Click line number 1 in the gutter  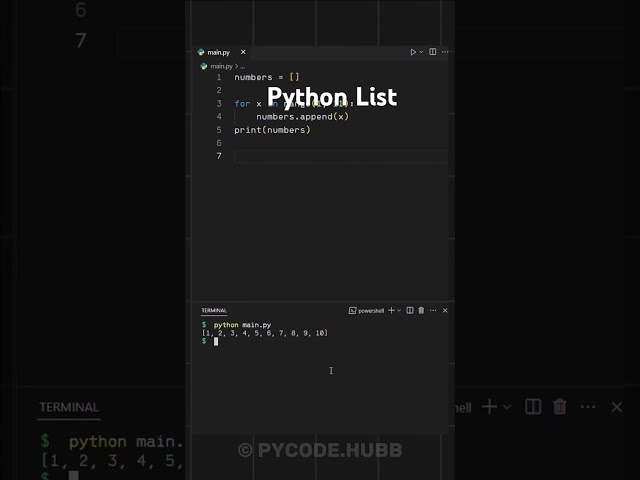[219, 77]
